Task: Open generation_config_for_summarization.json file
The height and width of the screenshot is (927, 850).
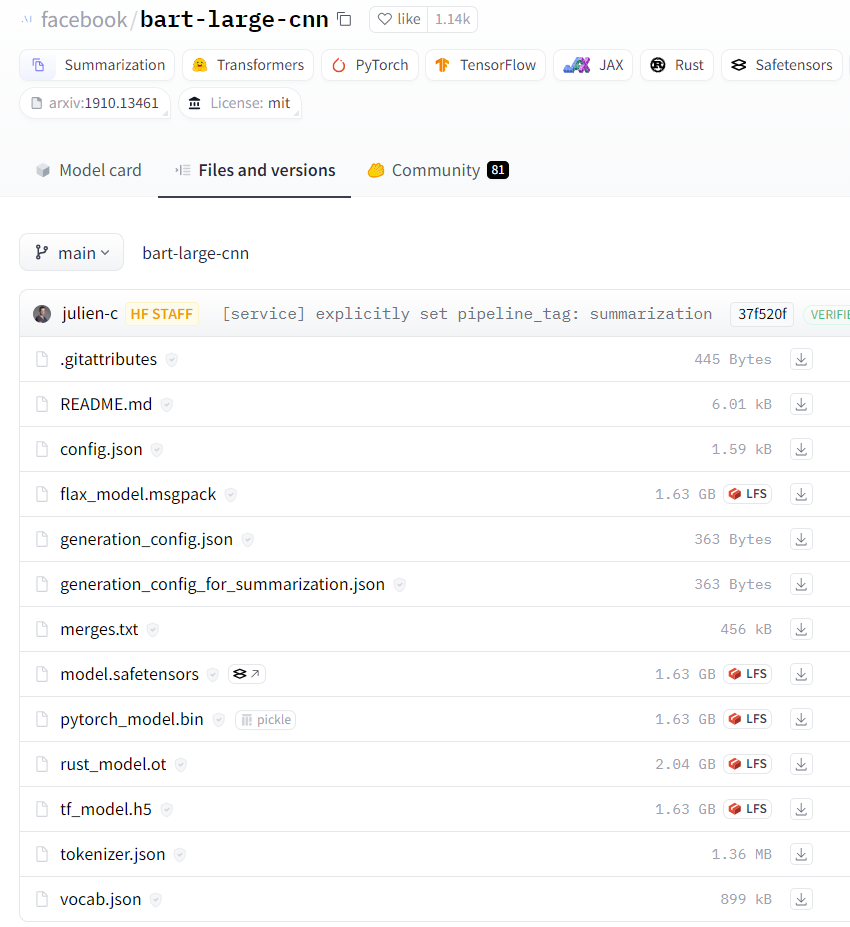Action: point(222,584)
